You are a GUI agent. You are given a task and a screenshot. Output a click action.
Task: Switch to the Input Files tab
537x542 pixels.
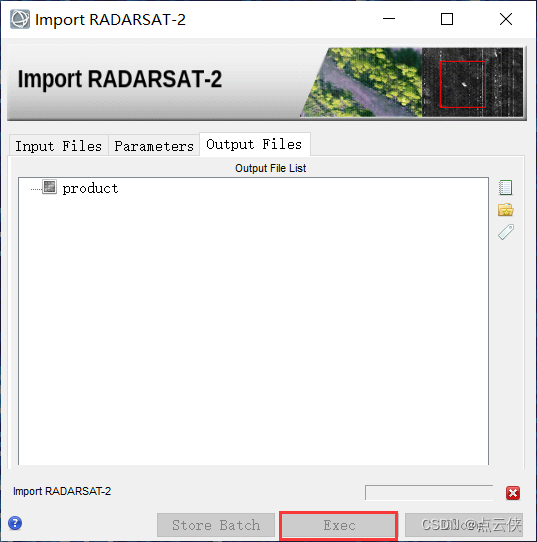[59, 146]
